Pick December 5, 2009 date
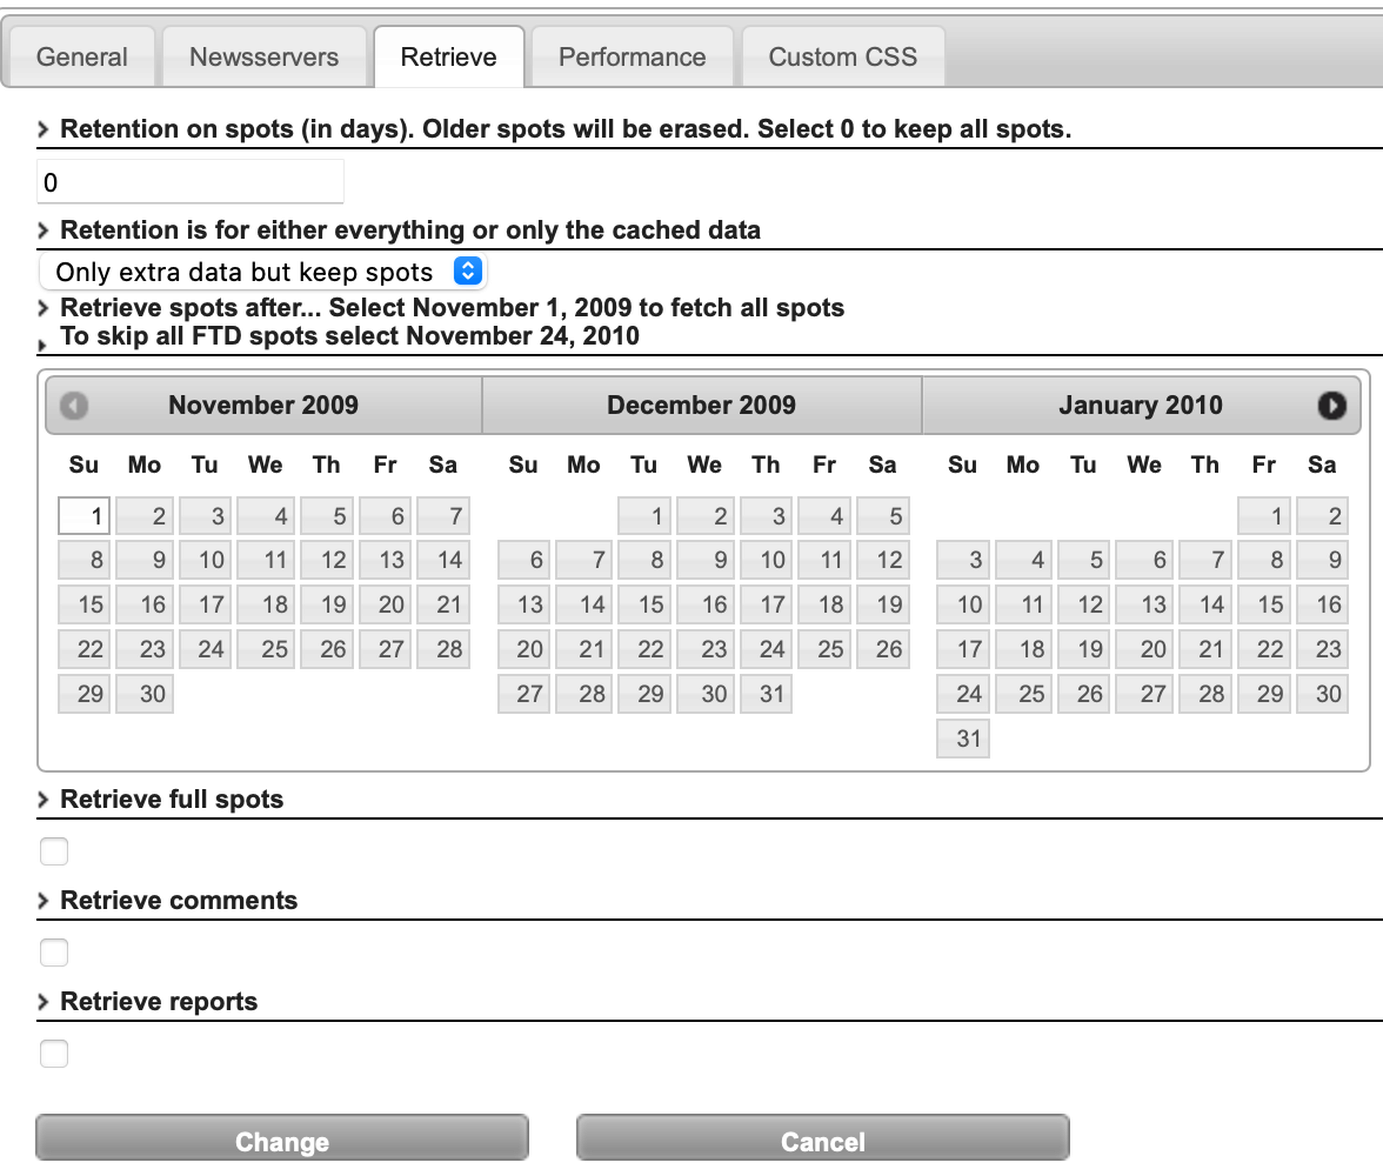 click(x=883, y=516)
